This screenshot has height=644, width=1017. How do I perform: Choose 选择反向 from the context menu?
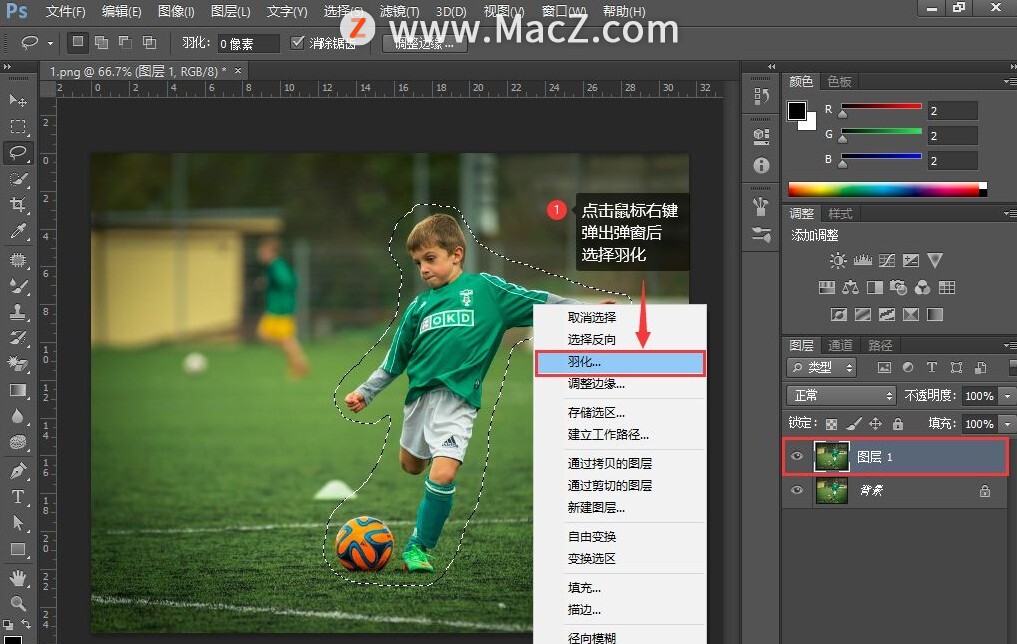(x=620, y=339)
